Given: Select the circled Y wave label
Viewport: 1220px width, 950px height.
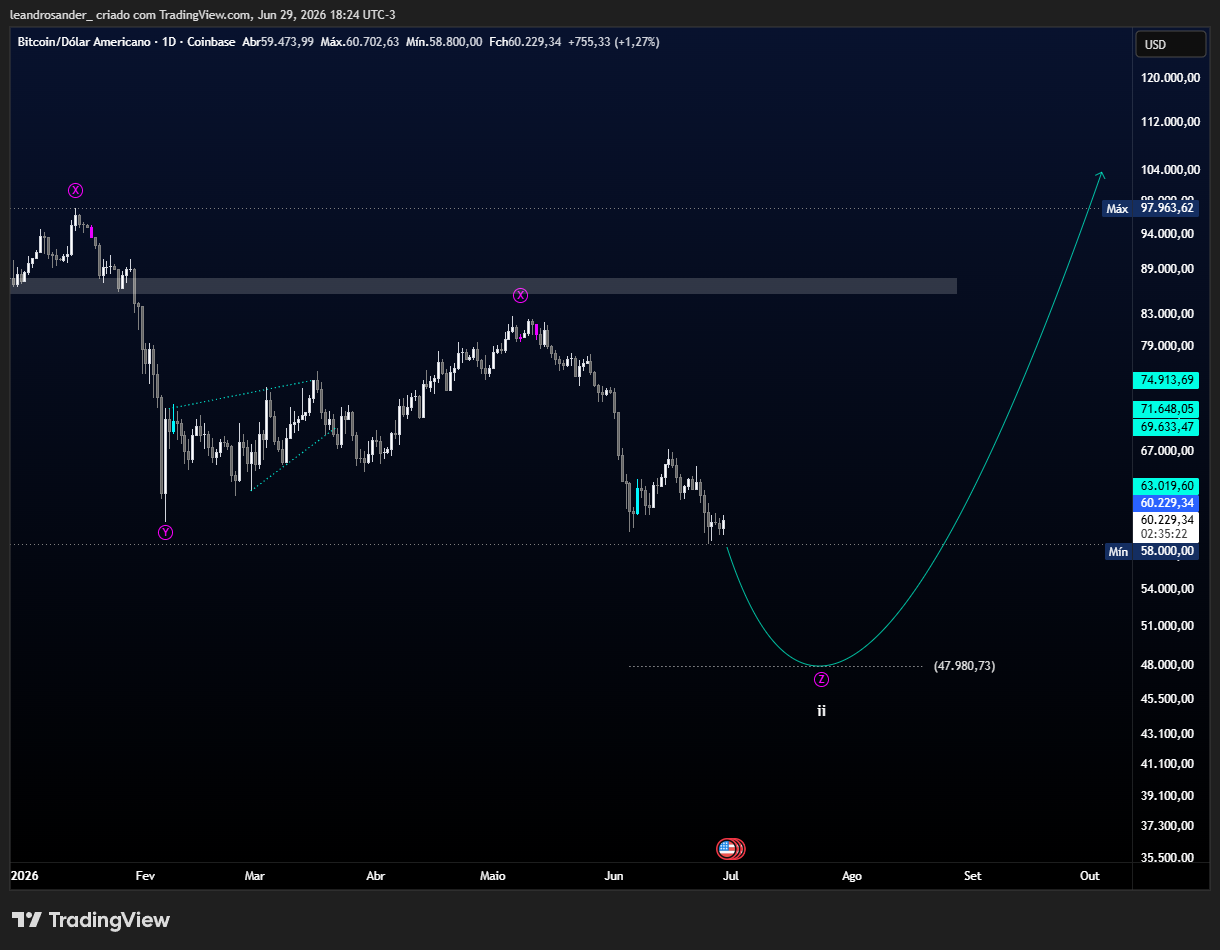Looking at the screenshot, I should click(x=165, y=532).
